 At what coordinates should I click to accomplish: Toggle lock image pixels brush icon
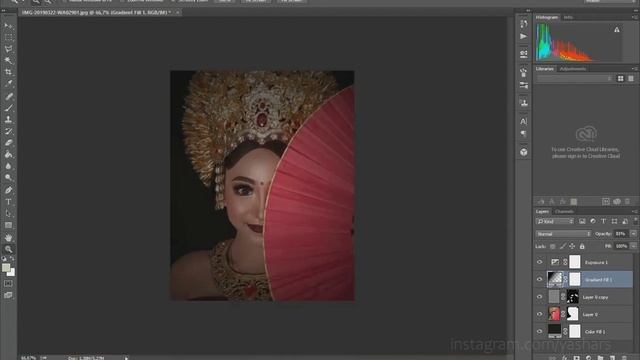[x=563, y=246]
